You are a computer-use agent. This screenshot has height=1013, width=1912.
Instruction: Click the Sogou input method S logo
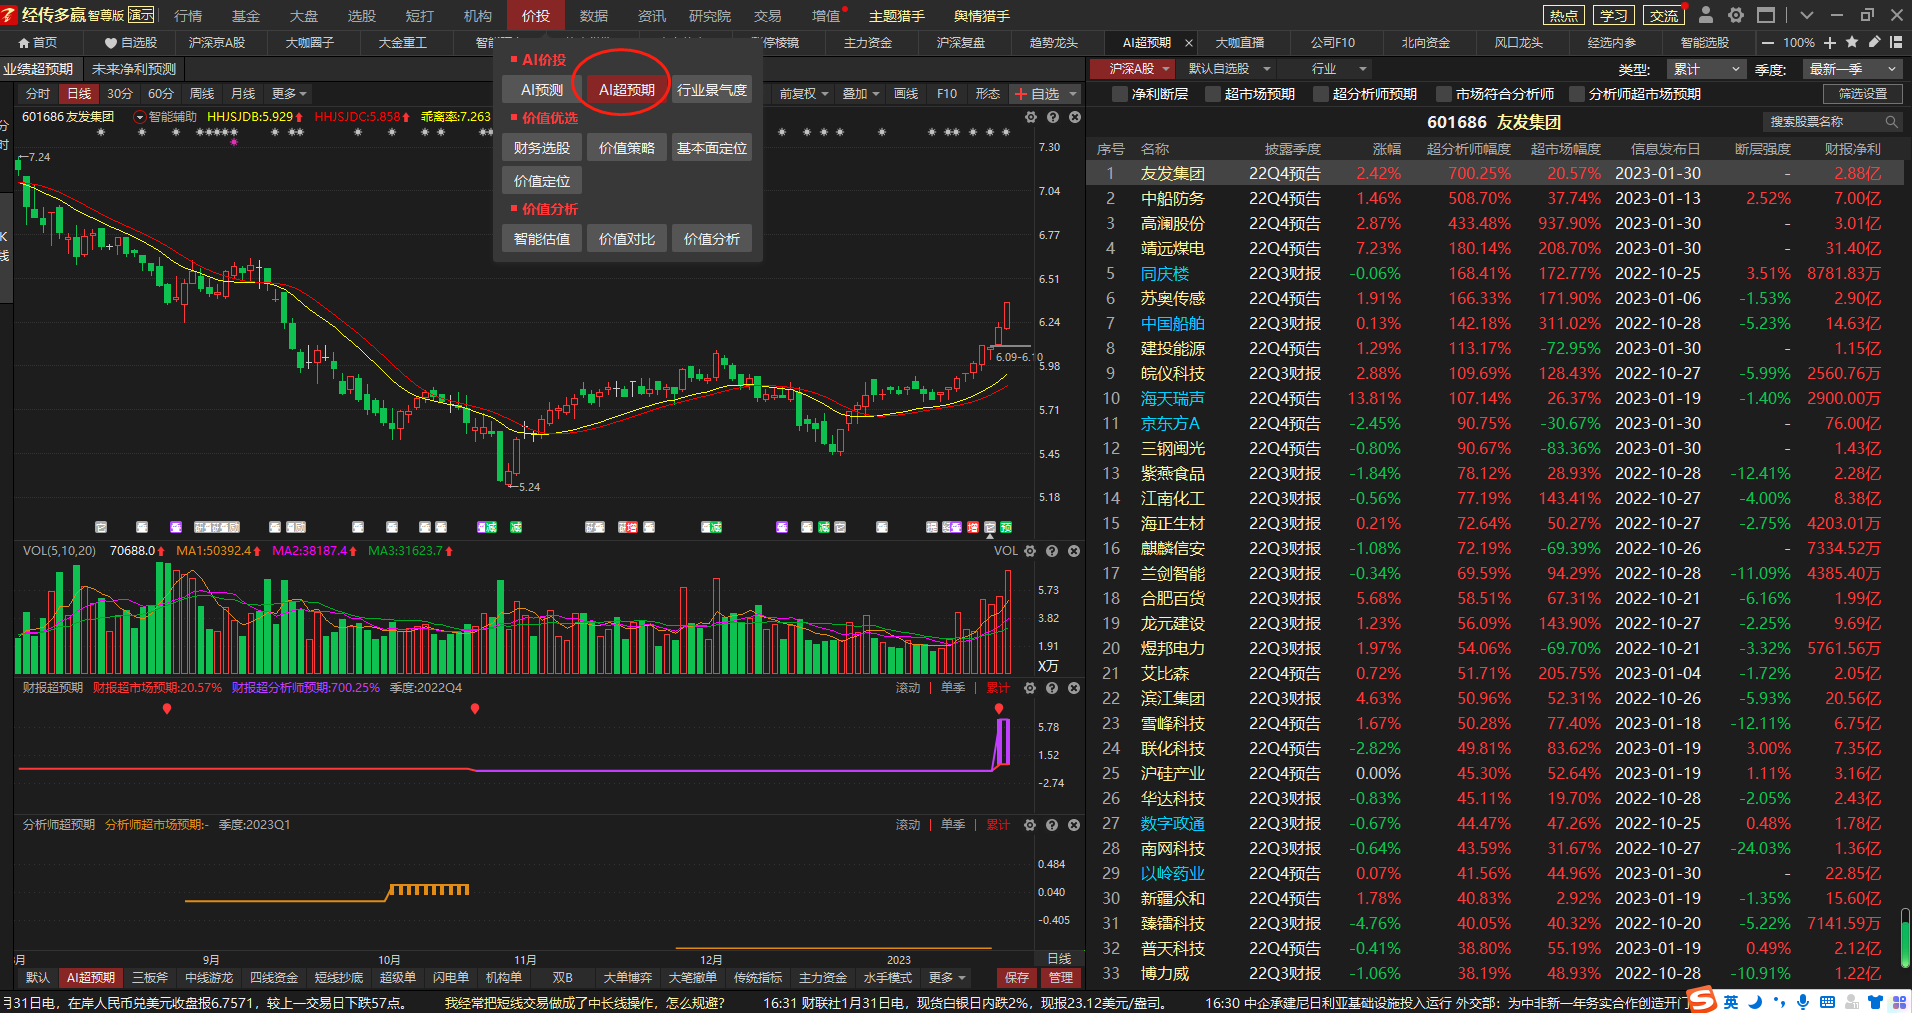[x=1703, y=1000]
